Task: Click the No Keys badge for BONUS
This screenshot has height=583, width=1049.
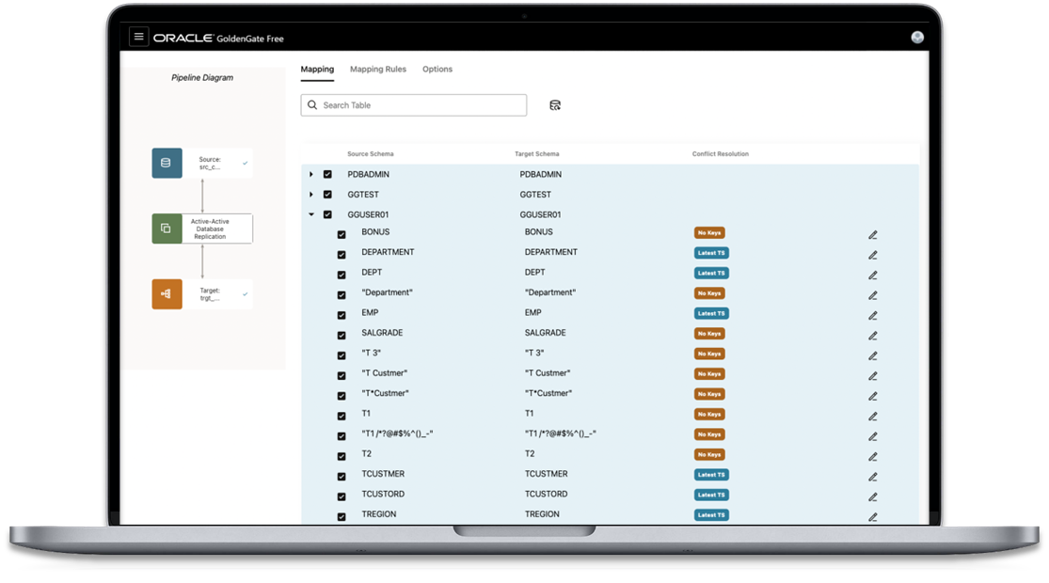Action: [709, 233]
